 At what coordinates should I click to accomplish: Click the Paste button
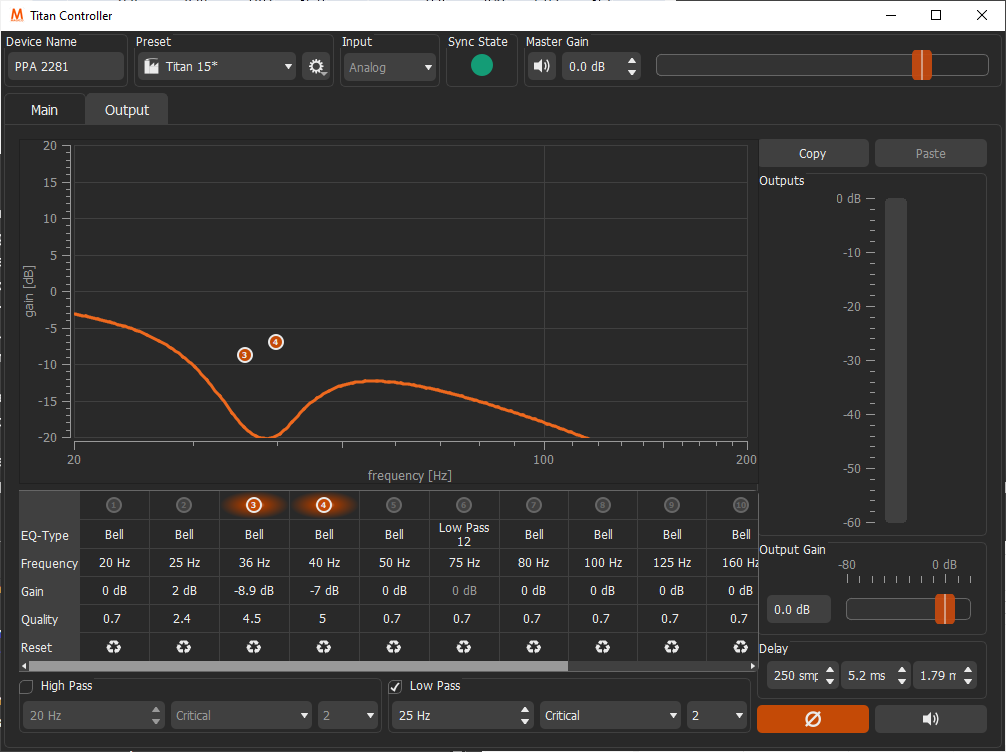click(x=930, y=153)
